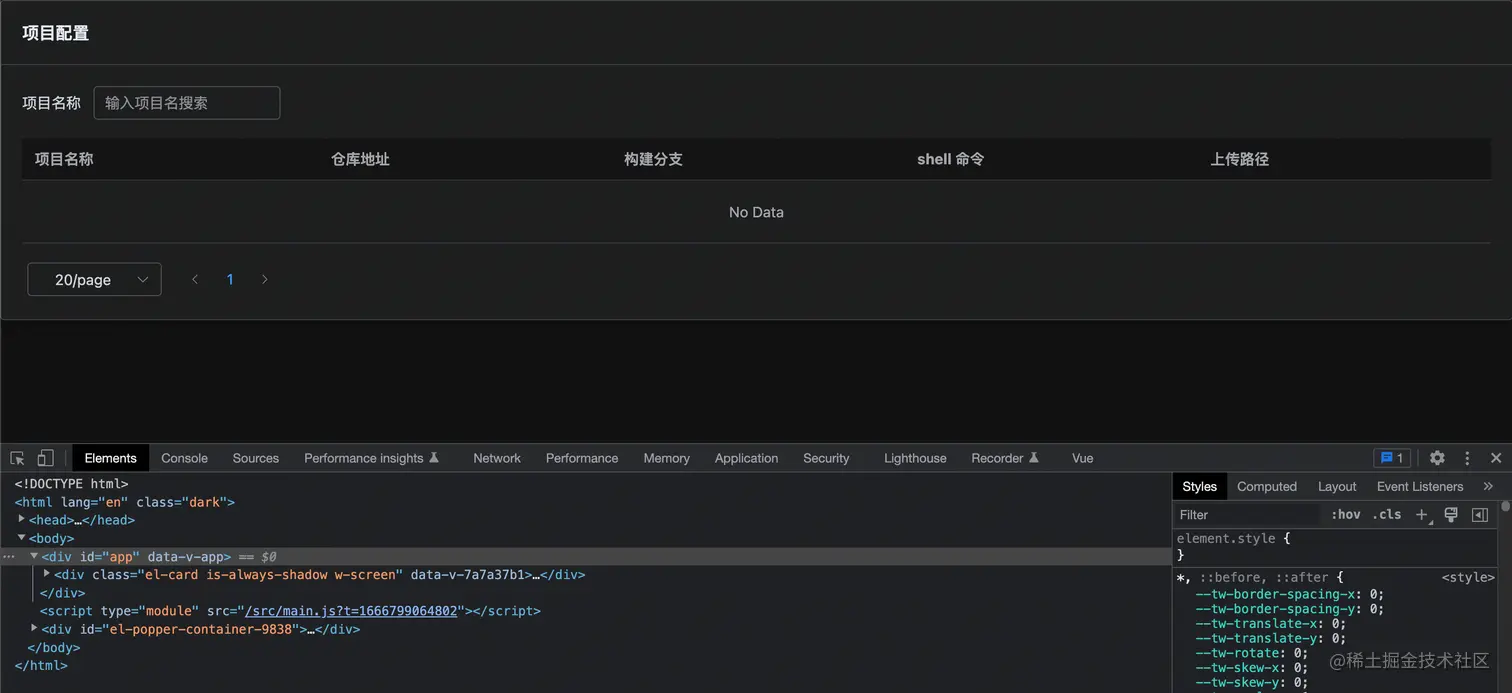
Task: Open the Security tab
Action: [x=826, y=458]
